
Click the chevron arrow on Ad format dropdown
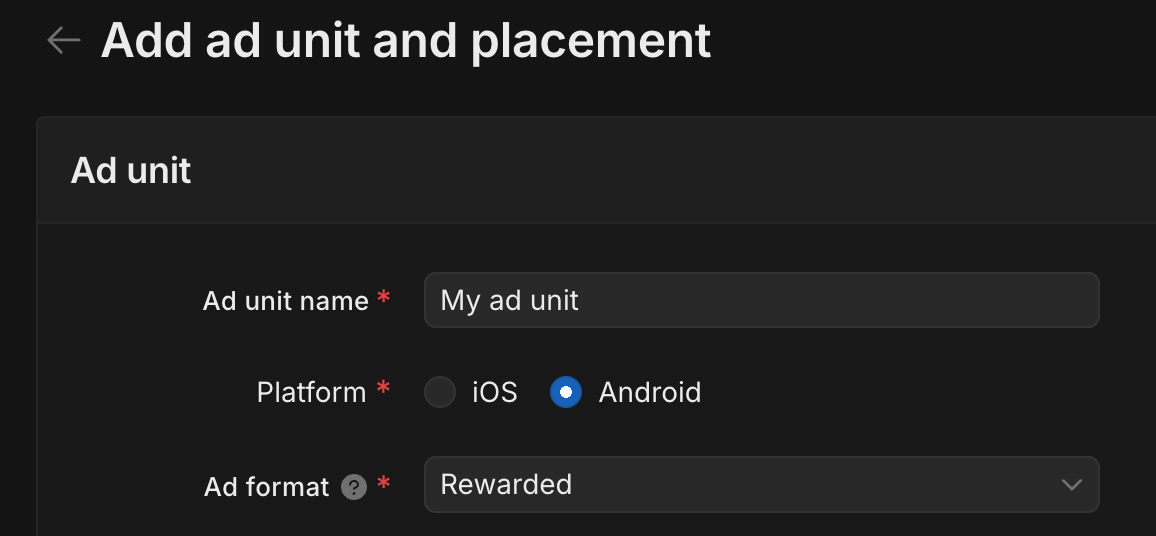1071,485
